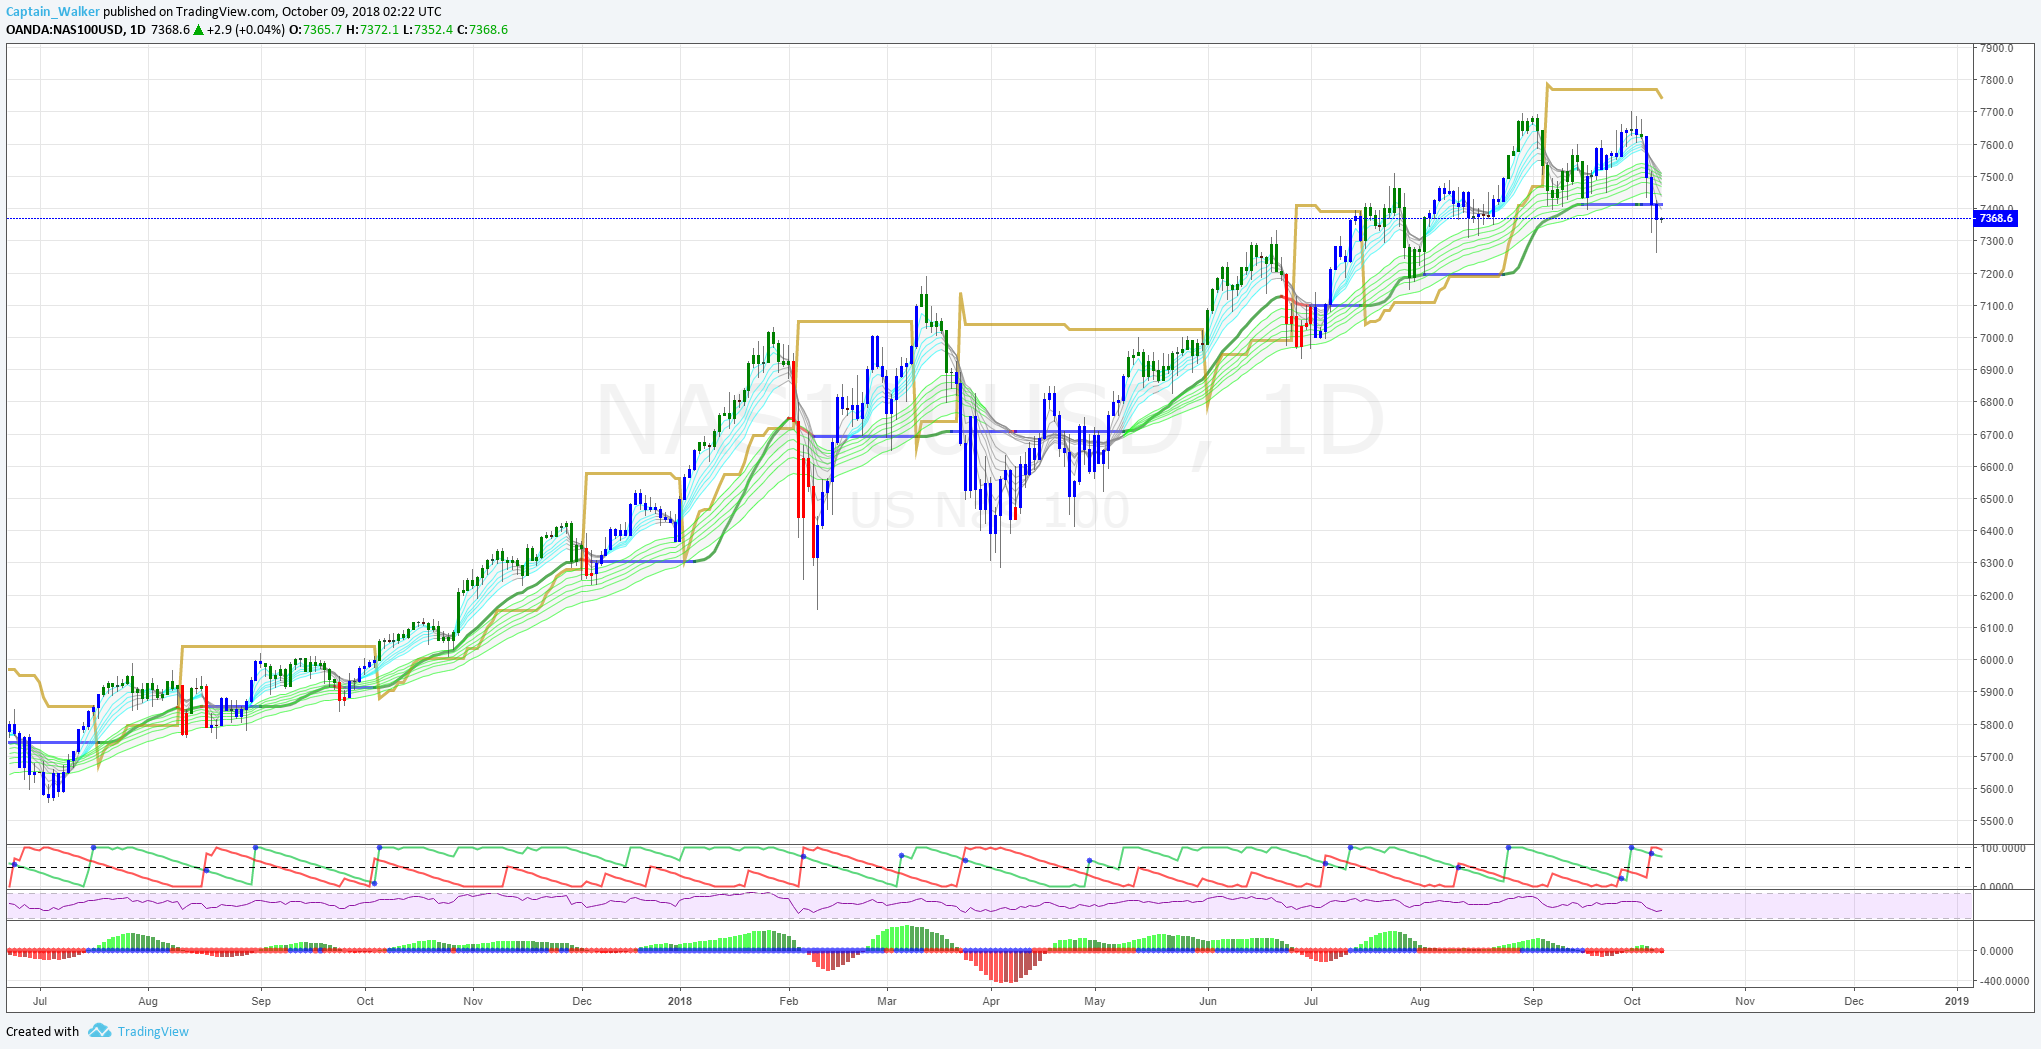Click the Nov label after Oct 2018

1745,1001
